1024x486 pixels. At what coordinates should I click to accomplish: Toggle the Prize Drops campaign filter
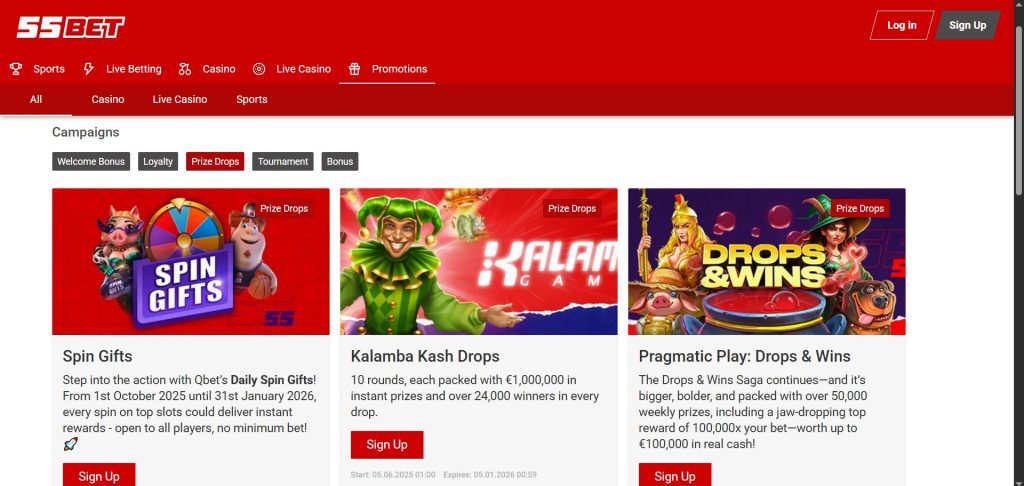pos(215,161)
